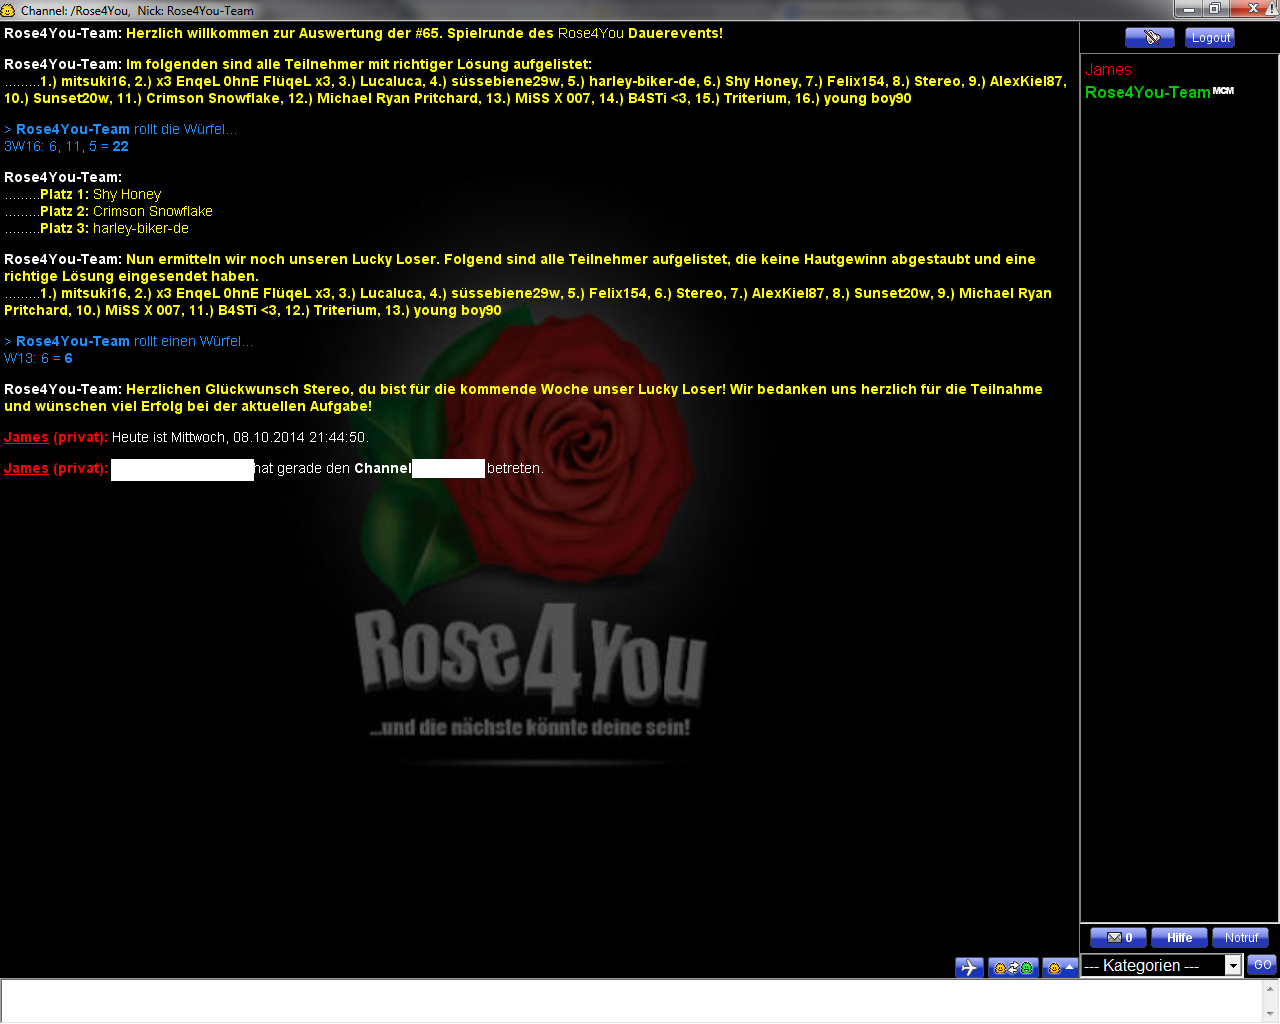Toggle the muted sound speaker button
The height and width of the screenshot is (1024, 1280).
1149,38
